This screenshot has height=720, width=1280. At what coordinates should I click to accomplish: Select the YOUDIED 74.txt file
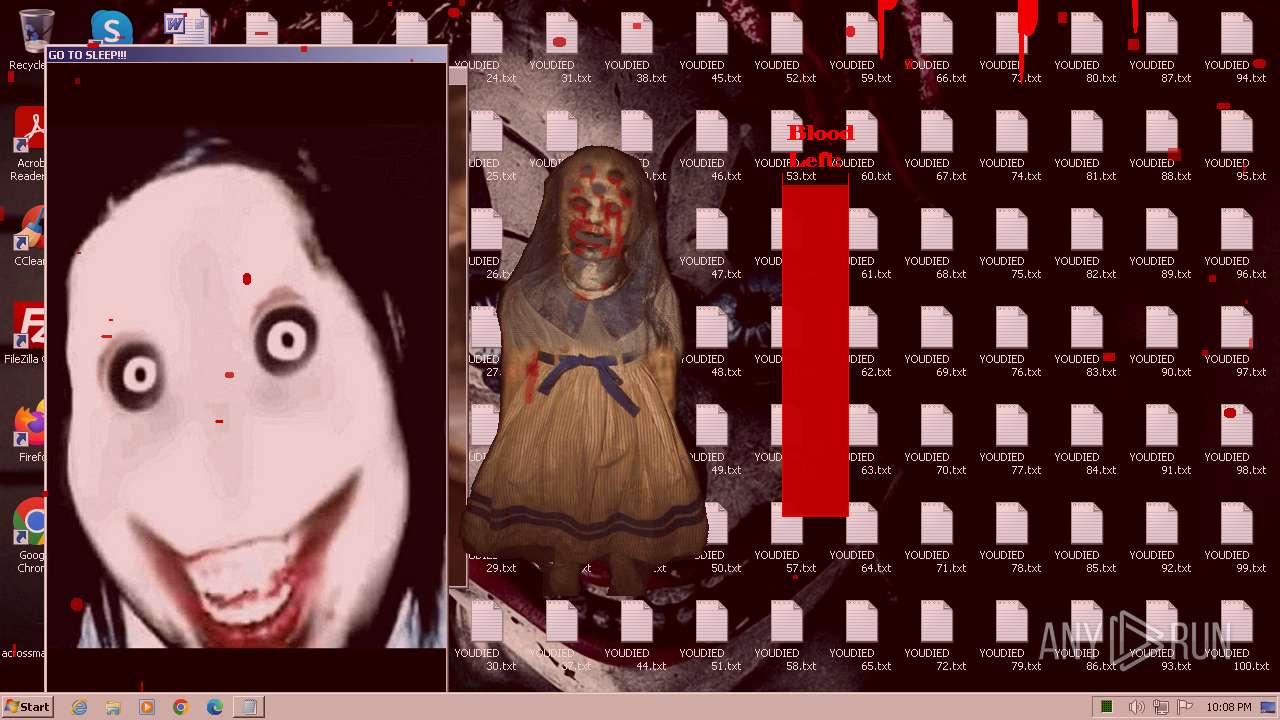pos(1011,147)
